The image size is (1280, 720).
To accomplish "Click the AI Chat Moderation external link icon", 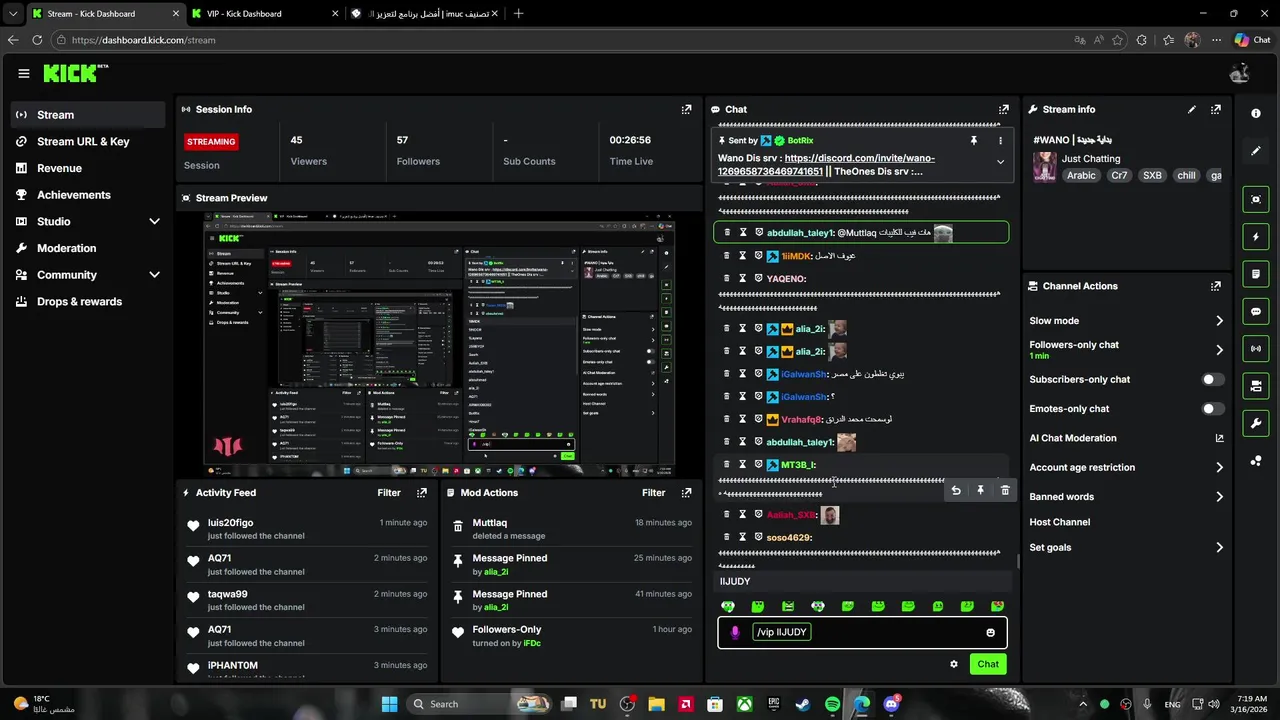I will point(1219,438).
